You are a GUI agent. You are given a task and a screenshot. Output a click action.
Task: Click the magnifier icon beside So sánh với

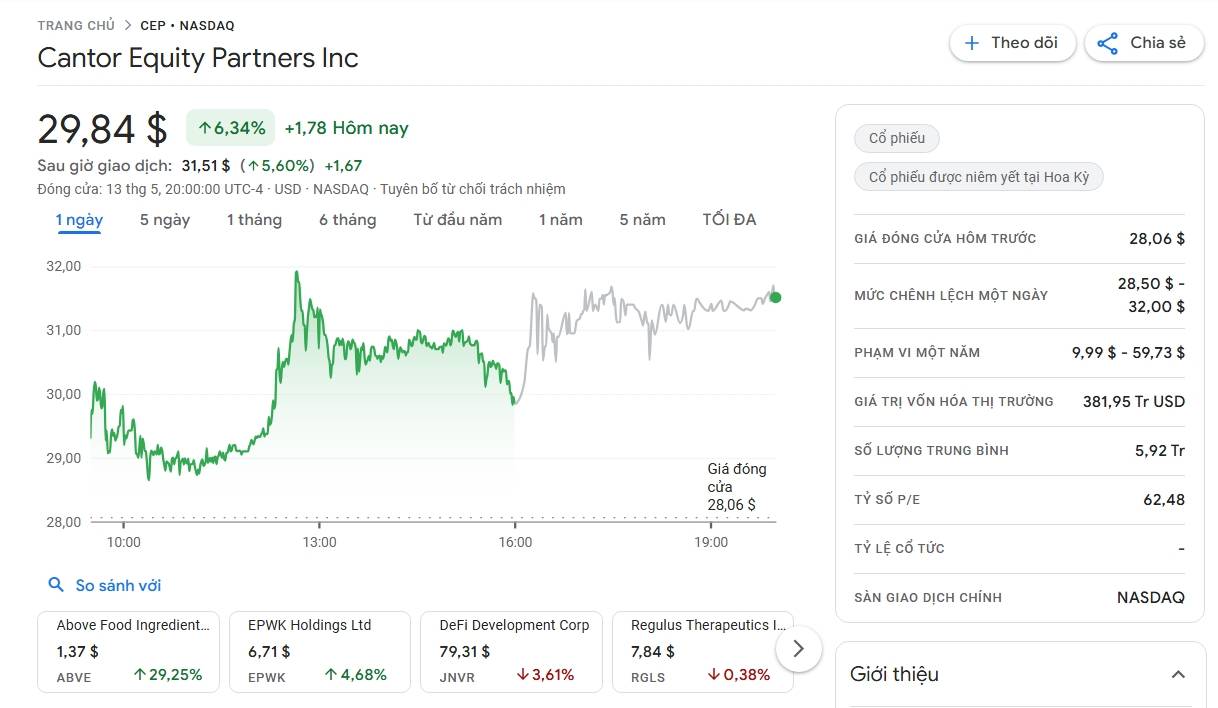click(x=56, y=585)
